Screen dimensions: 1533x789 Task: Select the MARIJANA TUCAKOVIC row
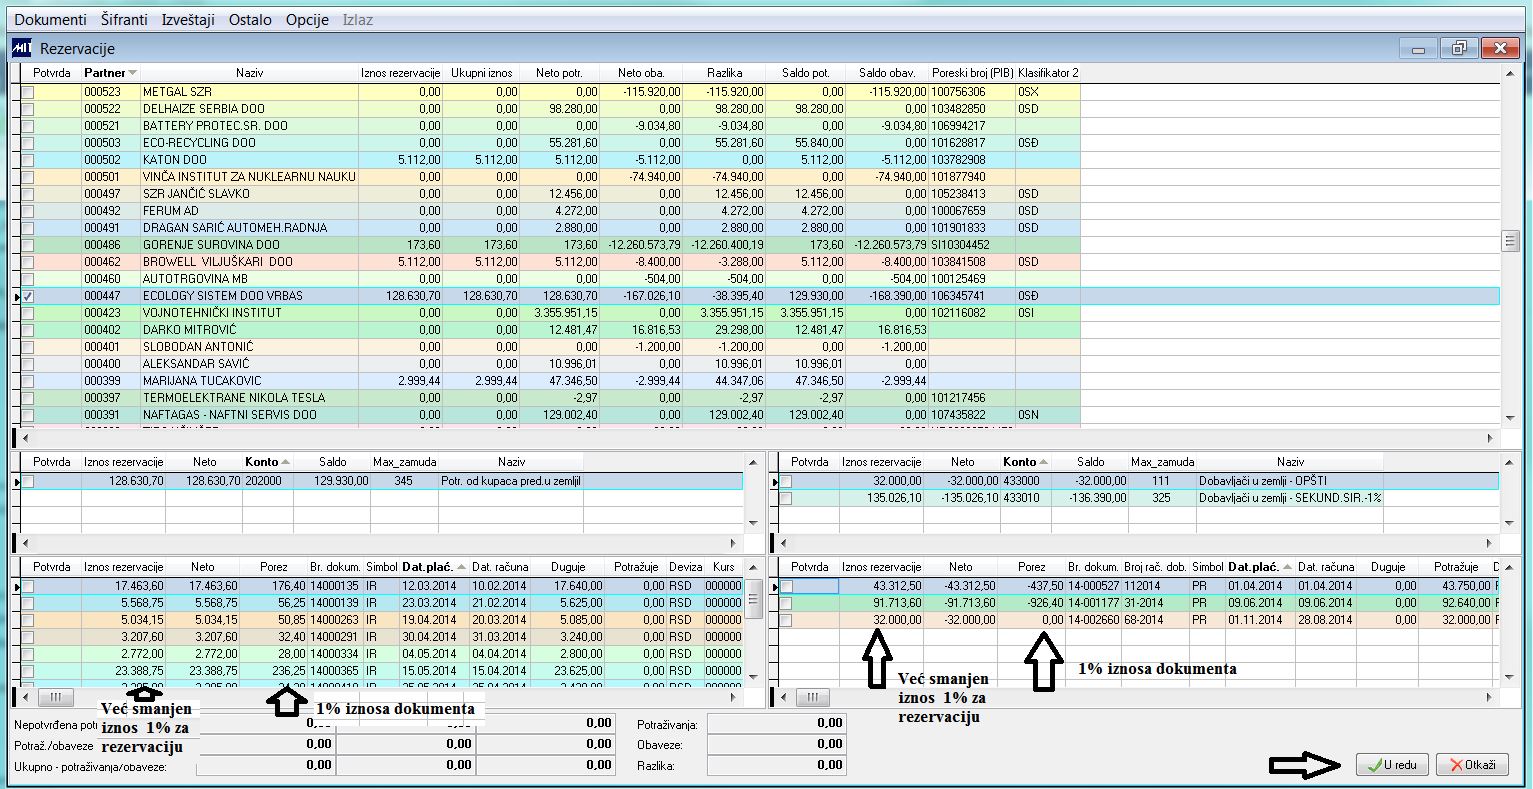click(x=760, y=381)
